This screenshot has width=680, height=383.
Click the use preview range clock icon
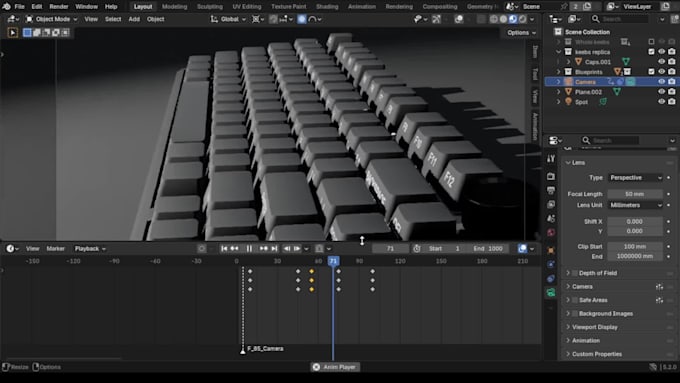(x=417, y=249)
